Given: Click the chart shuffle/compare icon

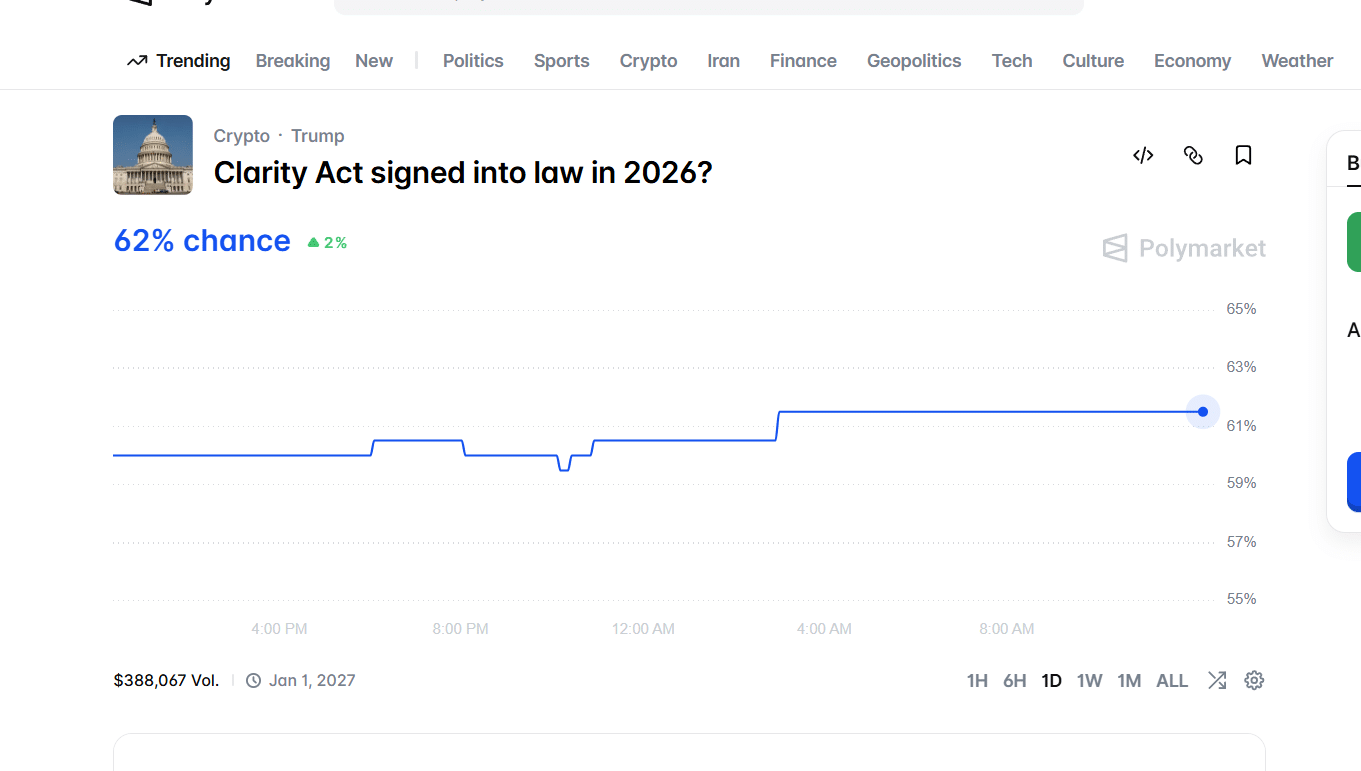Looking at the screenshot, I should click(x=1217, y=681).
